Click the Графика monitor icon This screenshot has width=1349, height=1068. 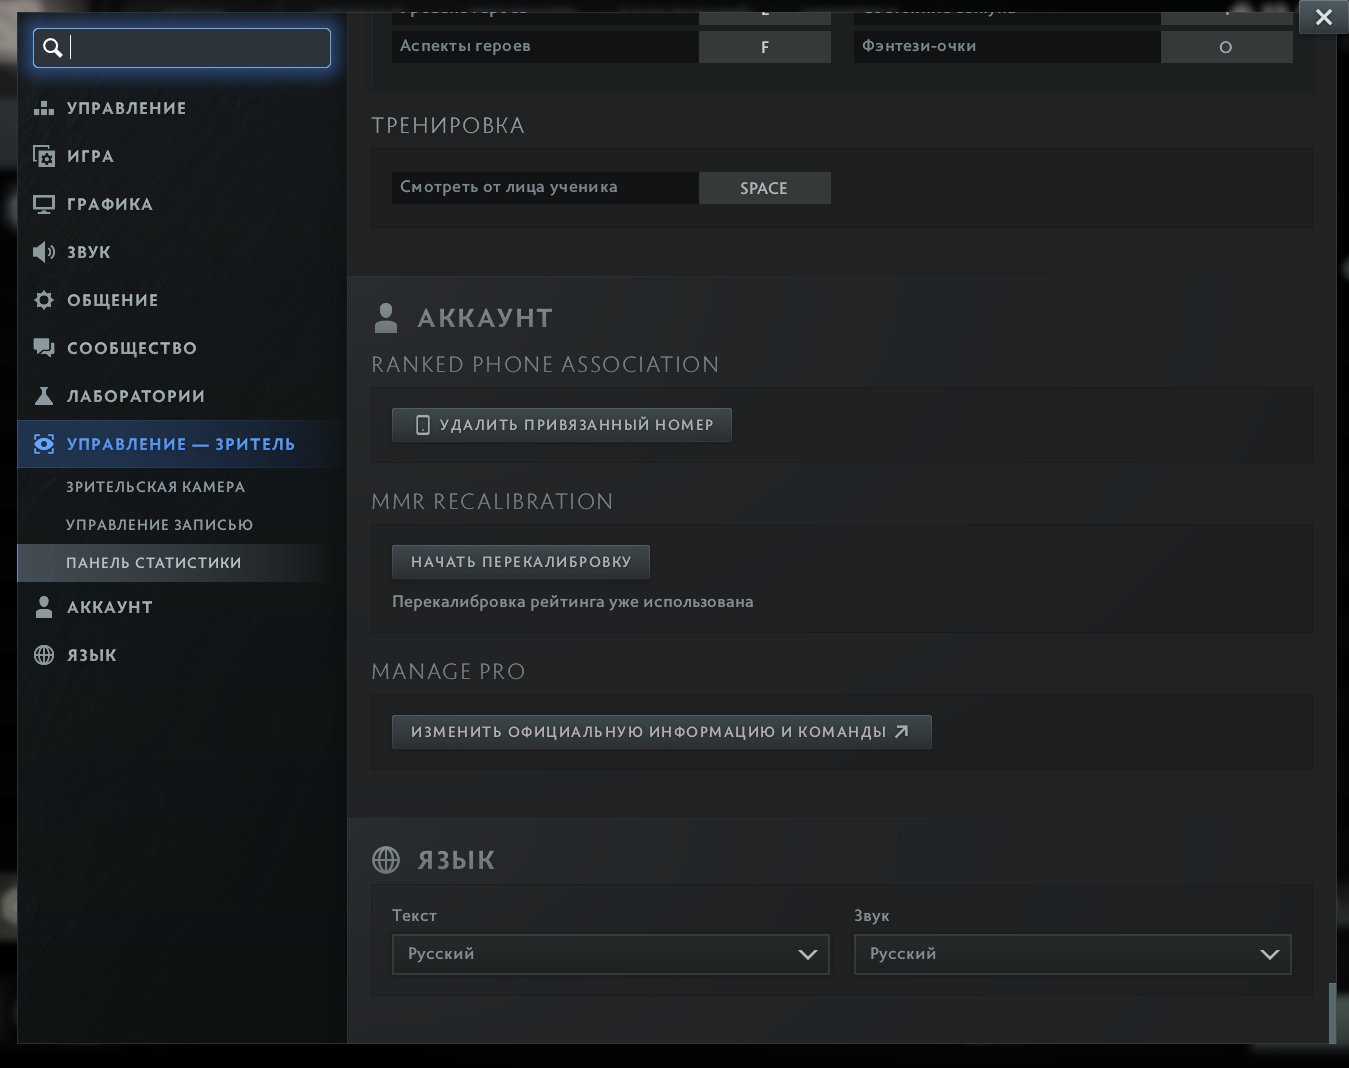44,204
